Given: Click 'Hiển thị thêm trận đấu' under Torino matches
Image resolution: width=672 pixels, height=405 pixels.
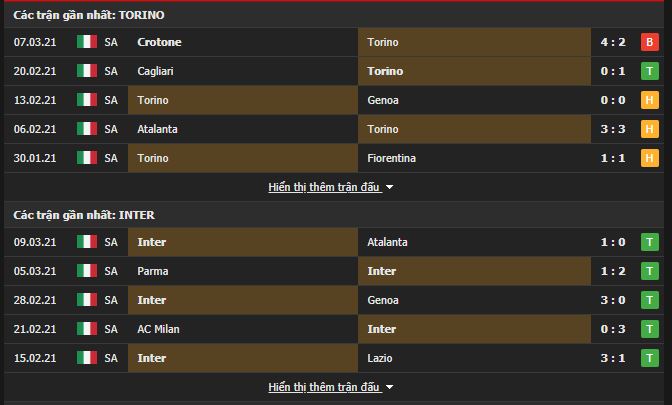Looking at the screenshot, I should click(x=324, y=187).
